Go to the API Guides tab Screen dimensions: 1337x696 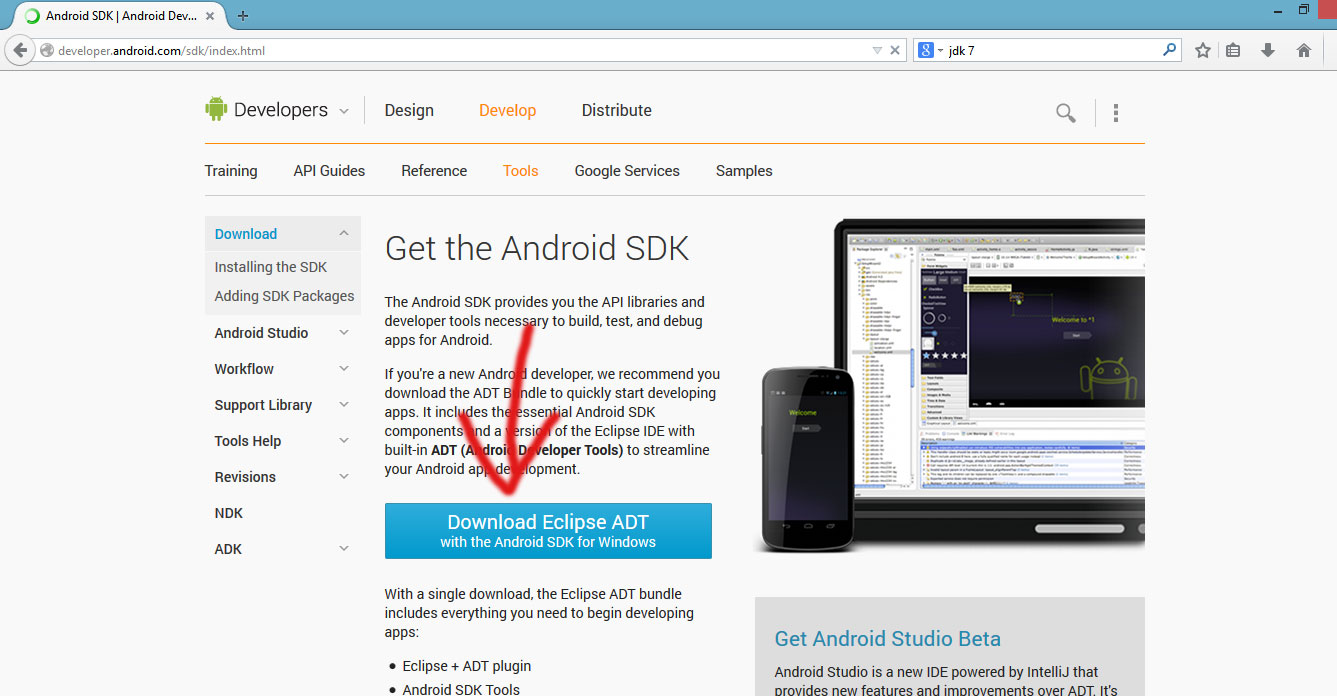point(329,171)
